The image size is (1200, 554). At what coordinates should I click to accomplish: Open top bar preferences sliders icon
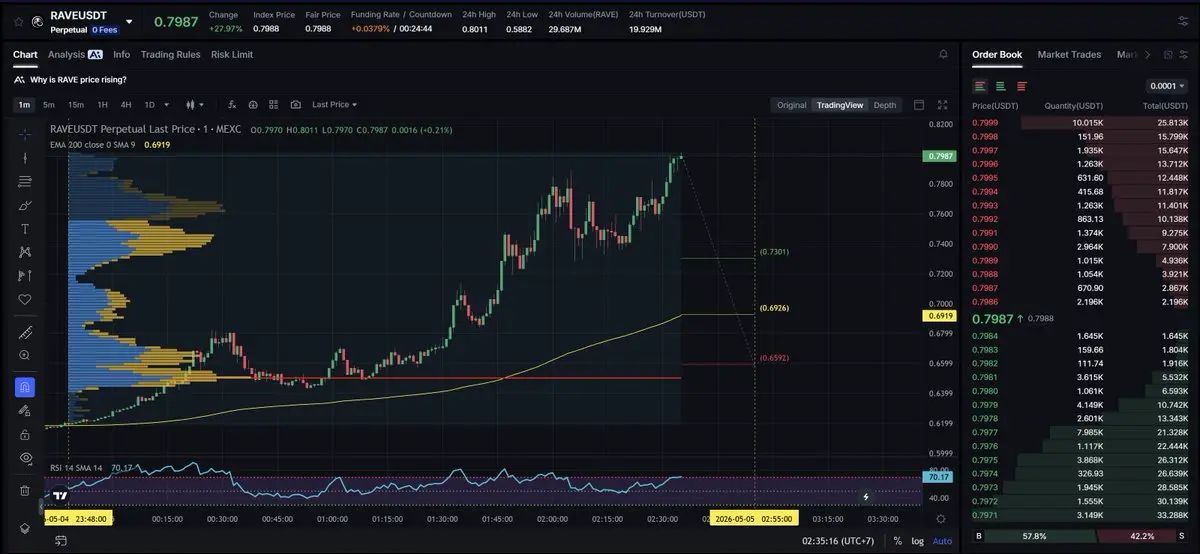(x=1184, y=20)
